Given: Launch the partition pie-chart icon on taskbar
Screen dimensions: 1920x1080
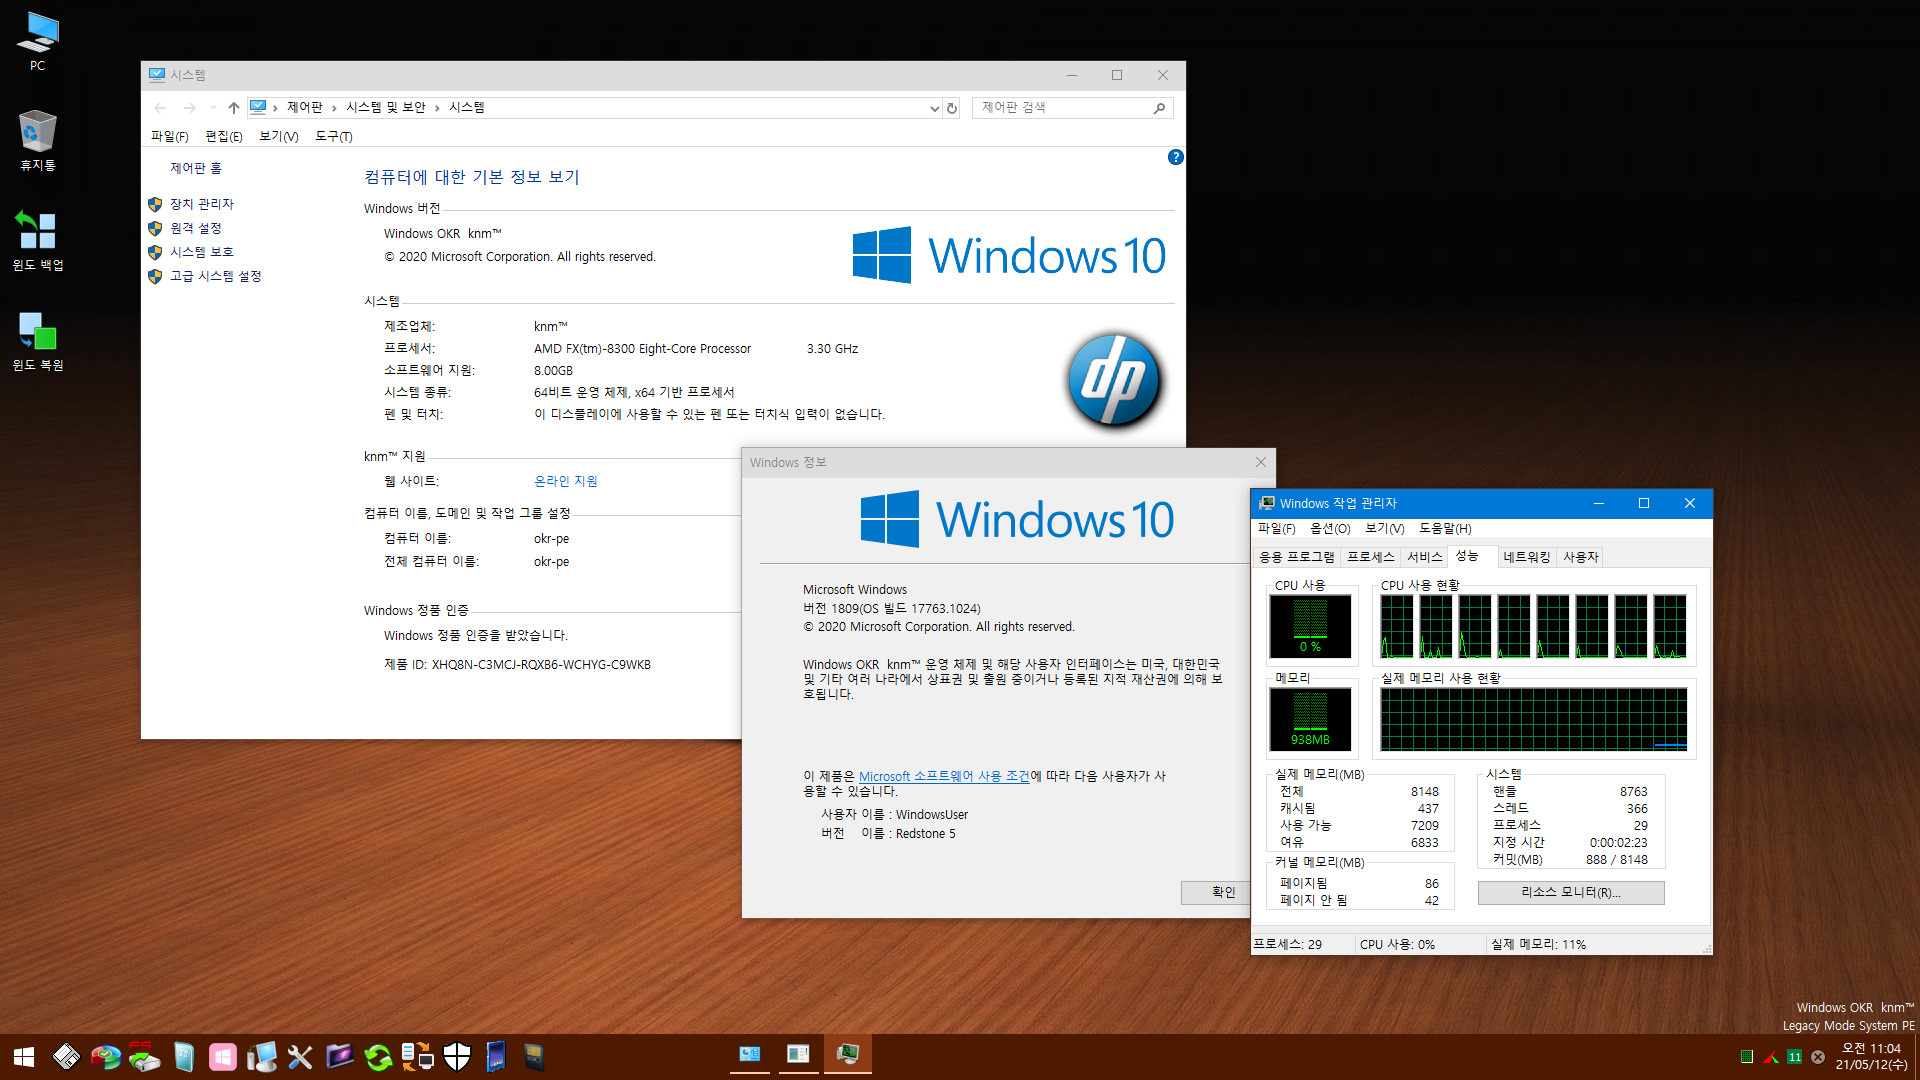Looking at the screenshot, I should click(x=105, y=1057).
